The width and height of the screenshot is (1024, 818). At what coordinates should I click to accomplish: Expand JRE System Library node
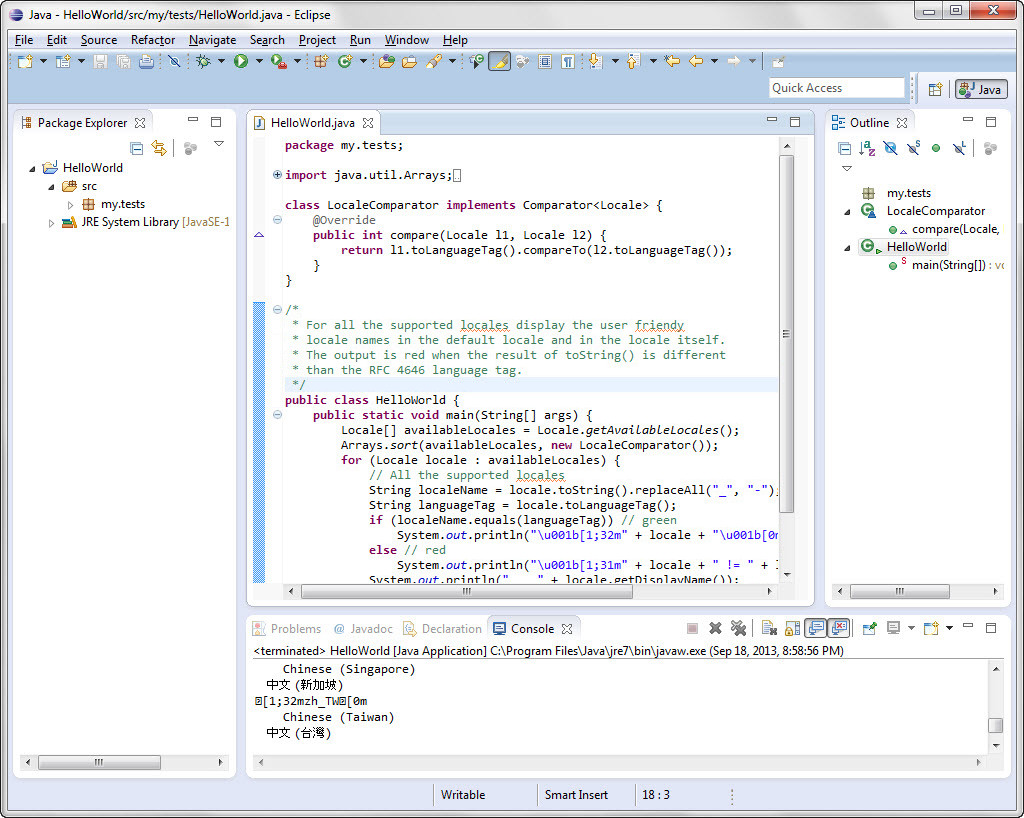pyautogui.click(x=51, y=222)
